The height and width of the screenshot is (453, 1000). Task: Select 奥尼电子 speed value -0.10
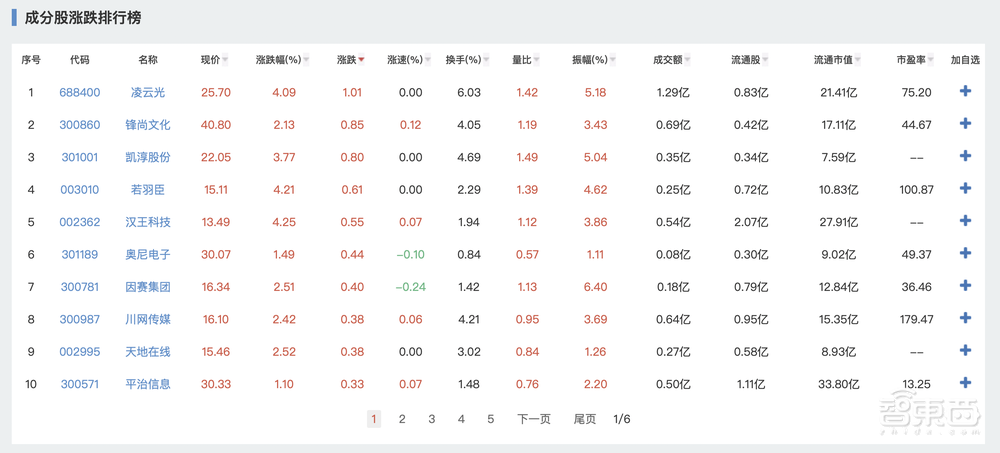click(x=410, y=254)
